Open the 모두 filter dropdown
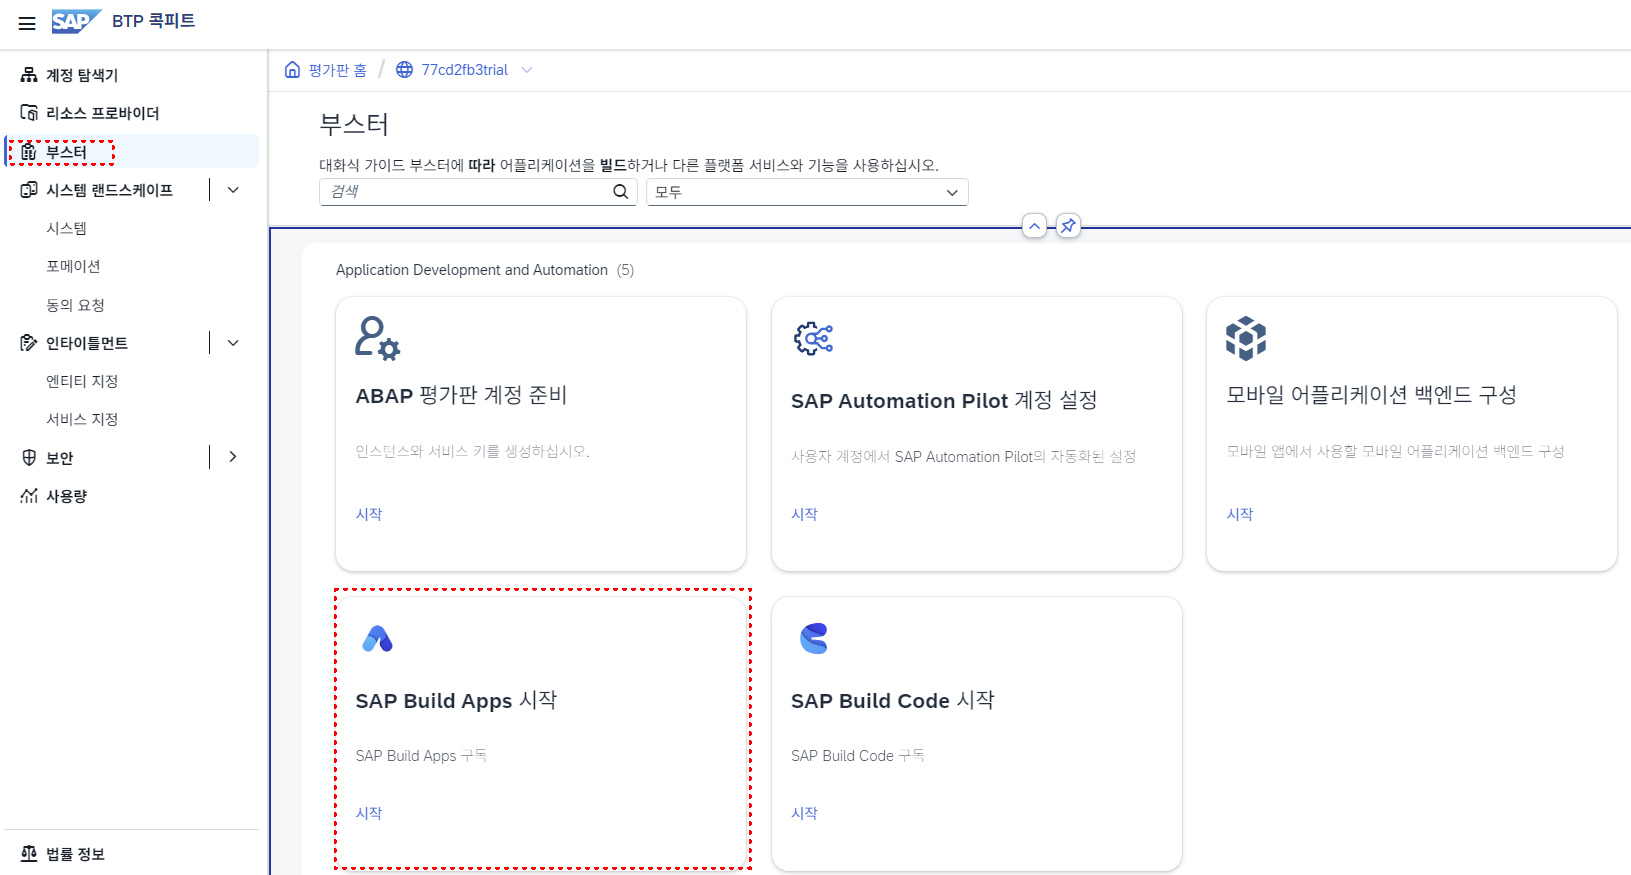 [807, 192]
